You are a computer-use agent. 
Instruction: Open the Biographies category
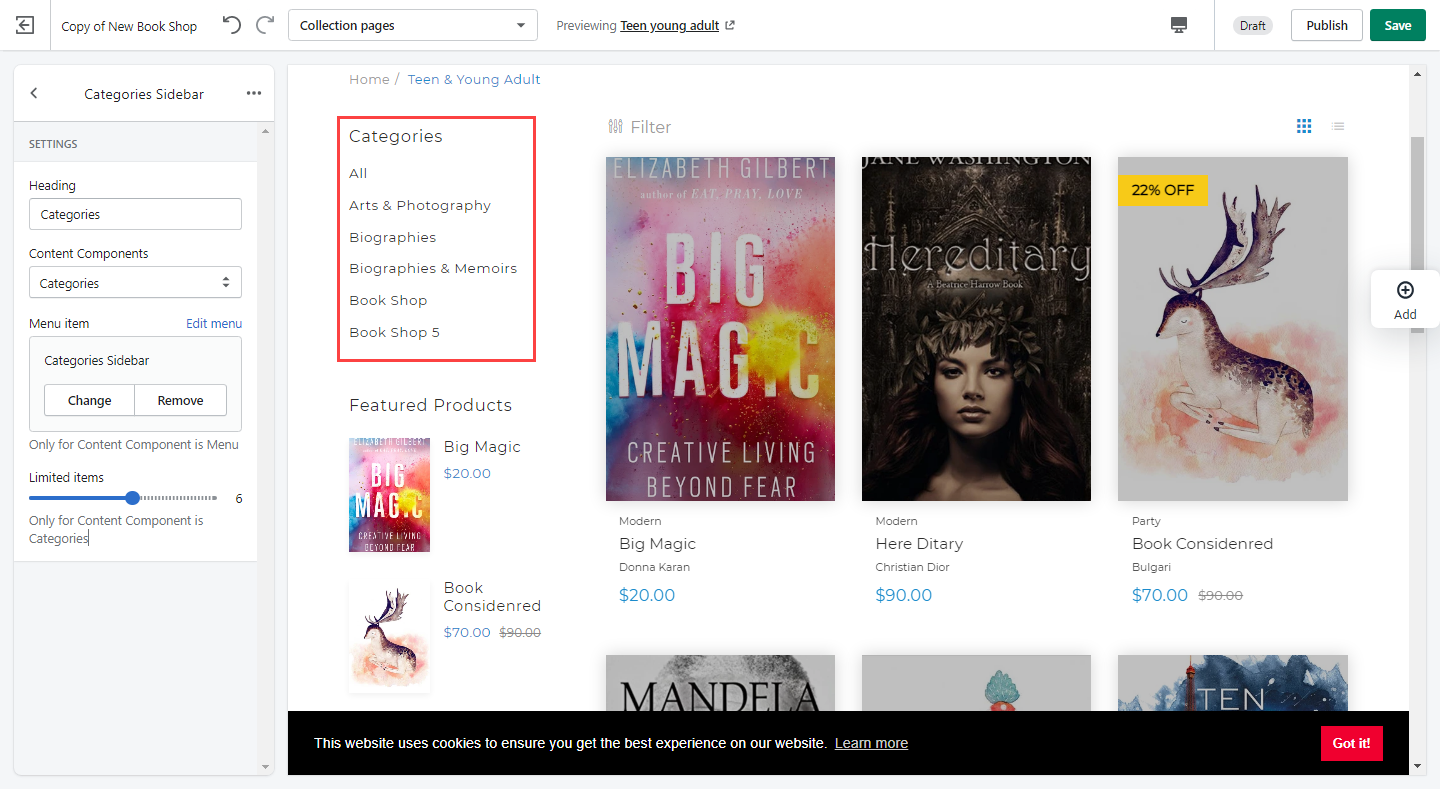(392, 237)
